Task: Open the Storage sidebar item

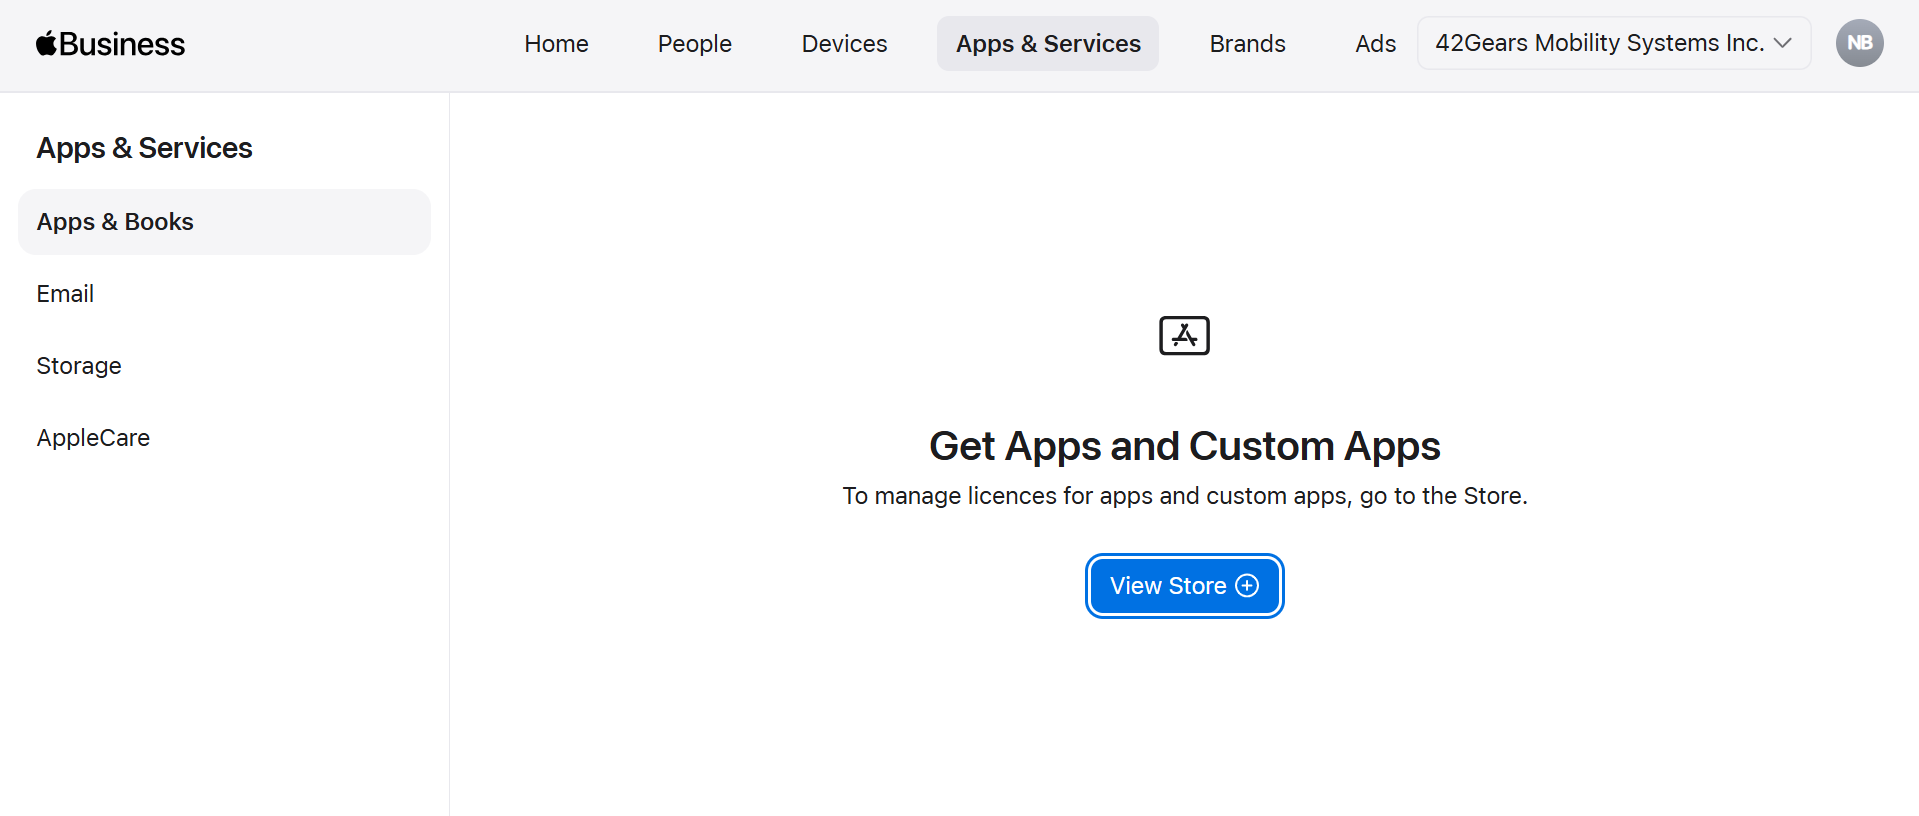Action: (79, 366)
